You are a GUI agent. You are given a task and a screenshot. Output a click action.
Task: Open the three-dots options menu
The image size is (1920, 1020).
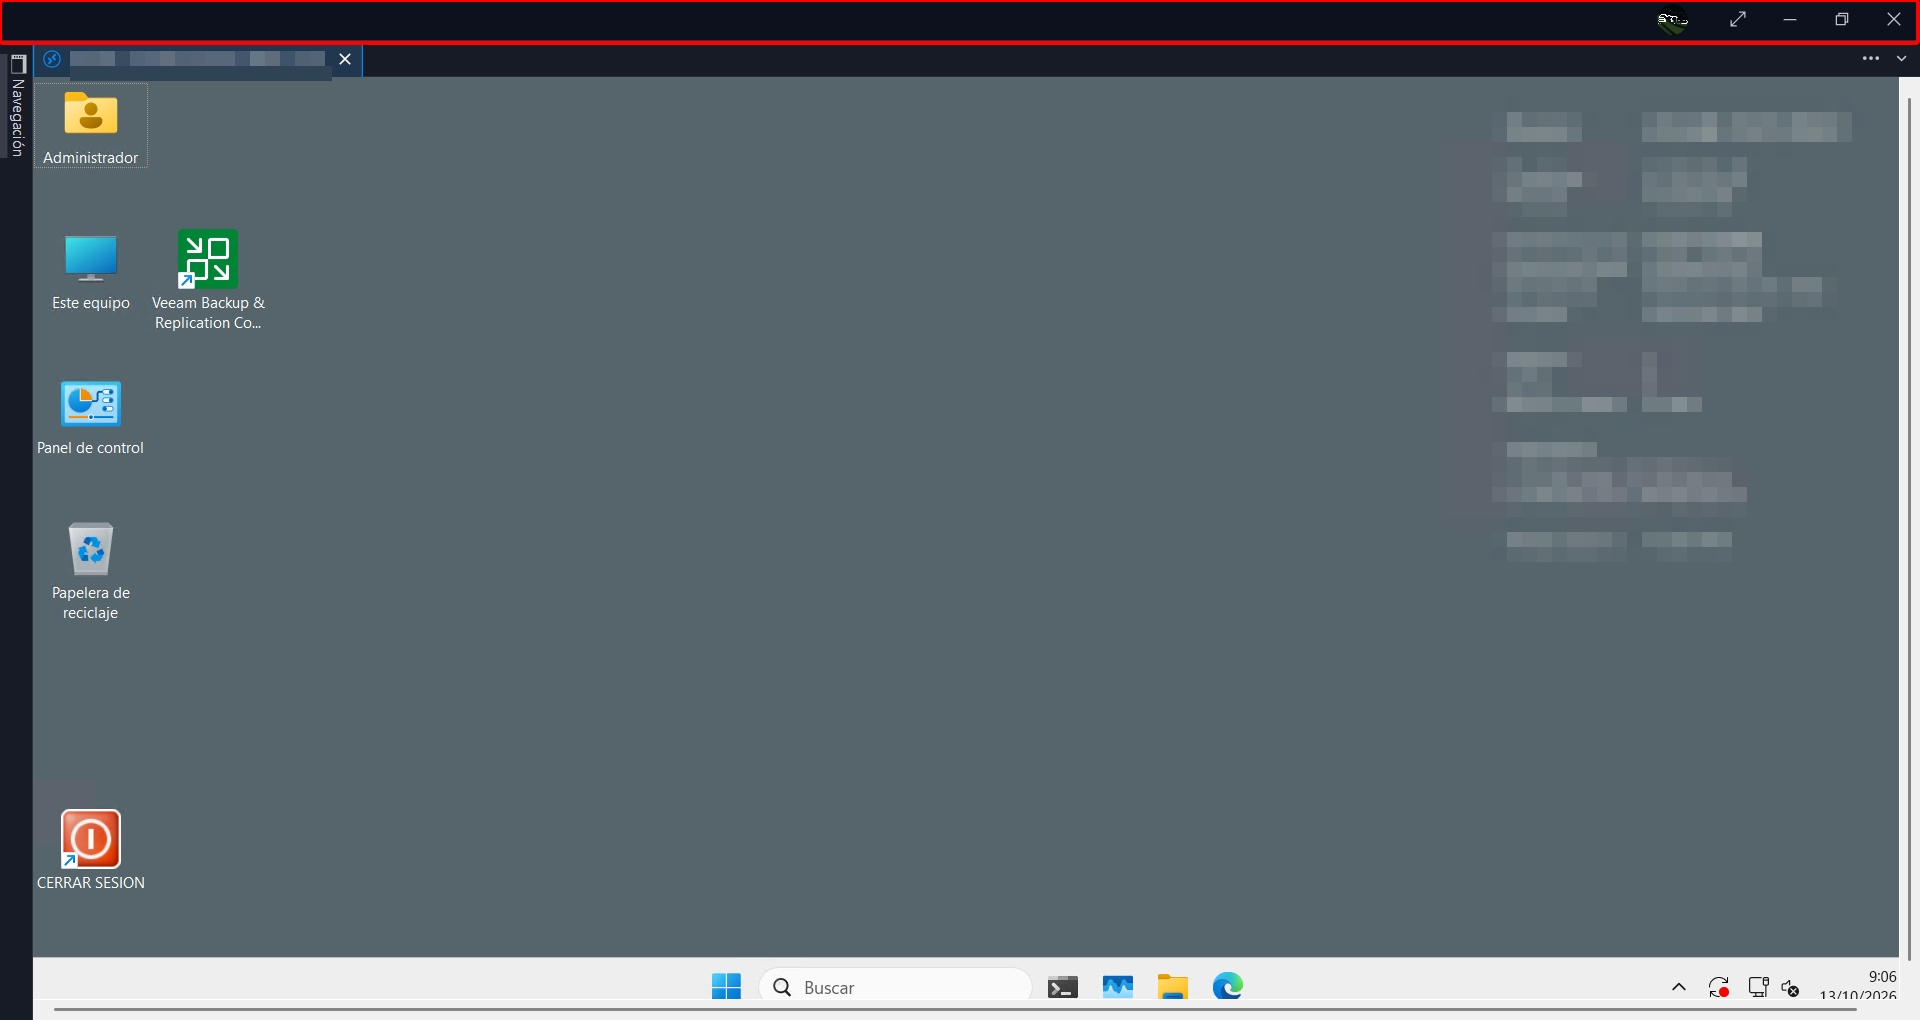[x=1871, y=59]
